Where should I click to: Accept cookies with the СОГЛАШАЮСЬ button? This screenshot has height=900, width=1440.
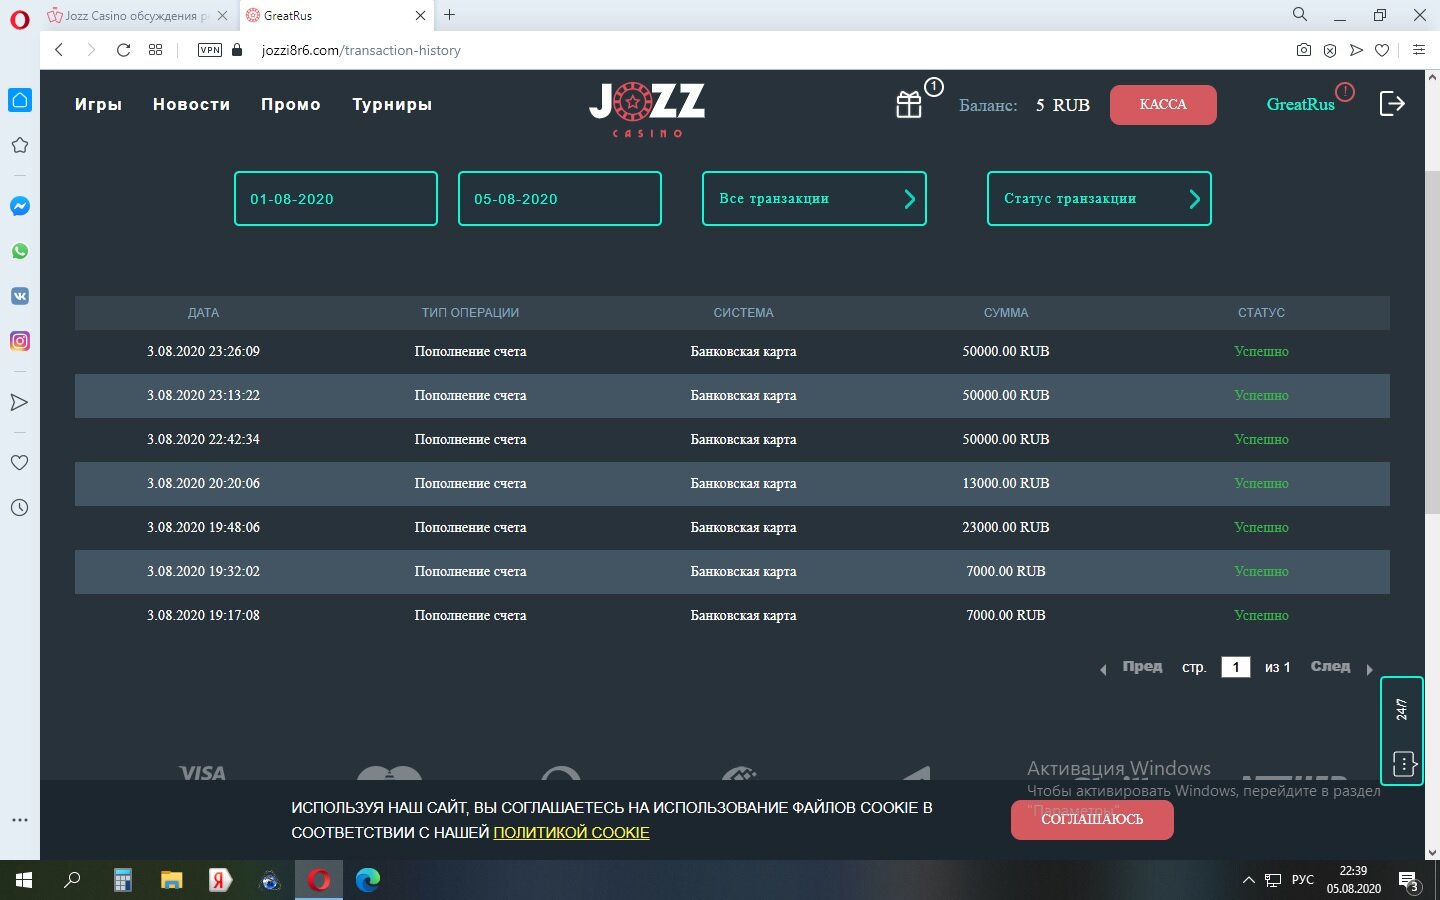(1092, 820)
